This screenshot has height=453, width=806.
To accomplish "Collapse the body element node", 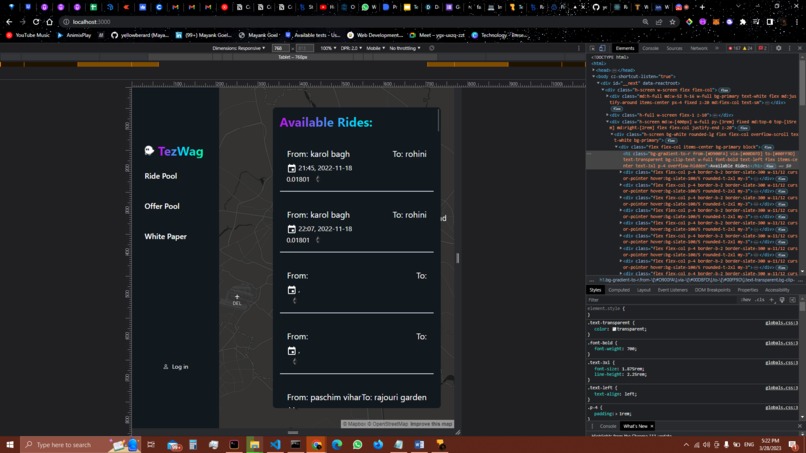I will tap(594, 77).
